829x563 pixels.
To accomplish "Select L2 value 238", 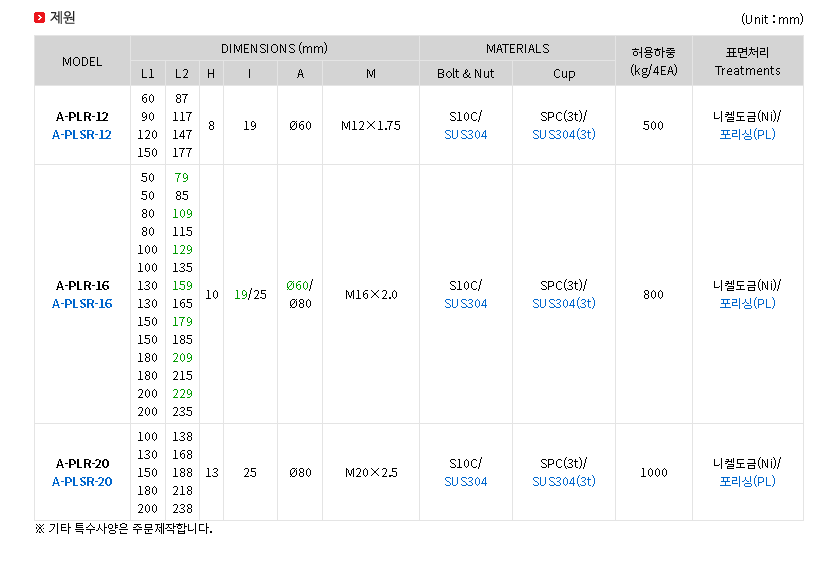I will [x=182, y=509].
